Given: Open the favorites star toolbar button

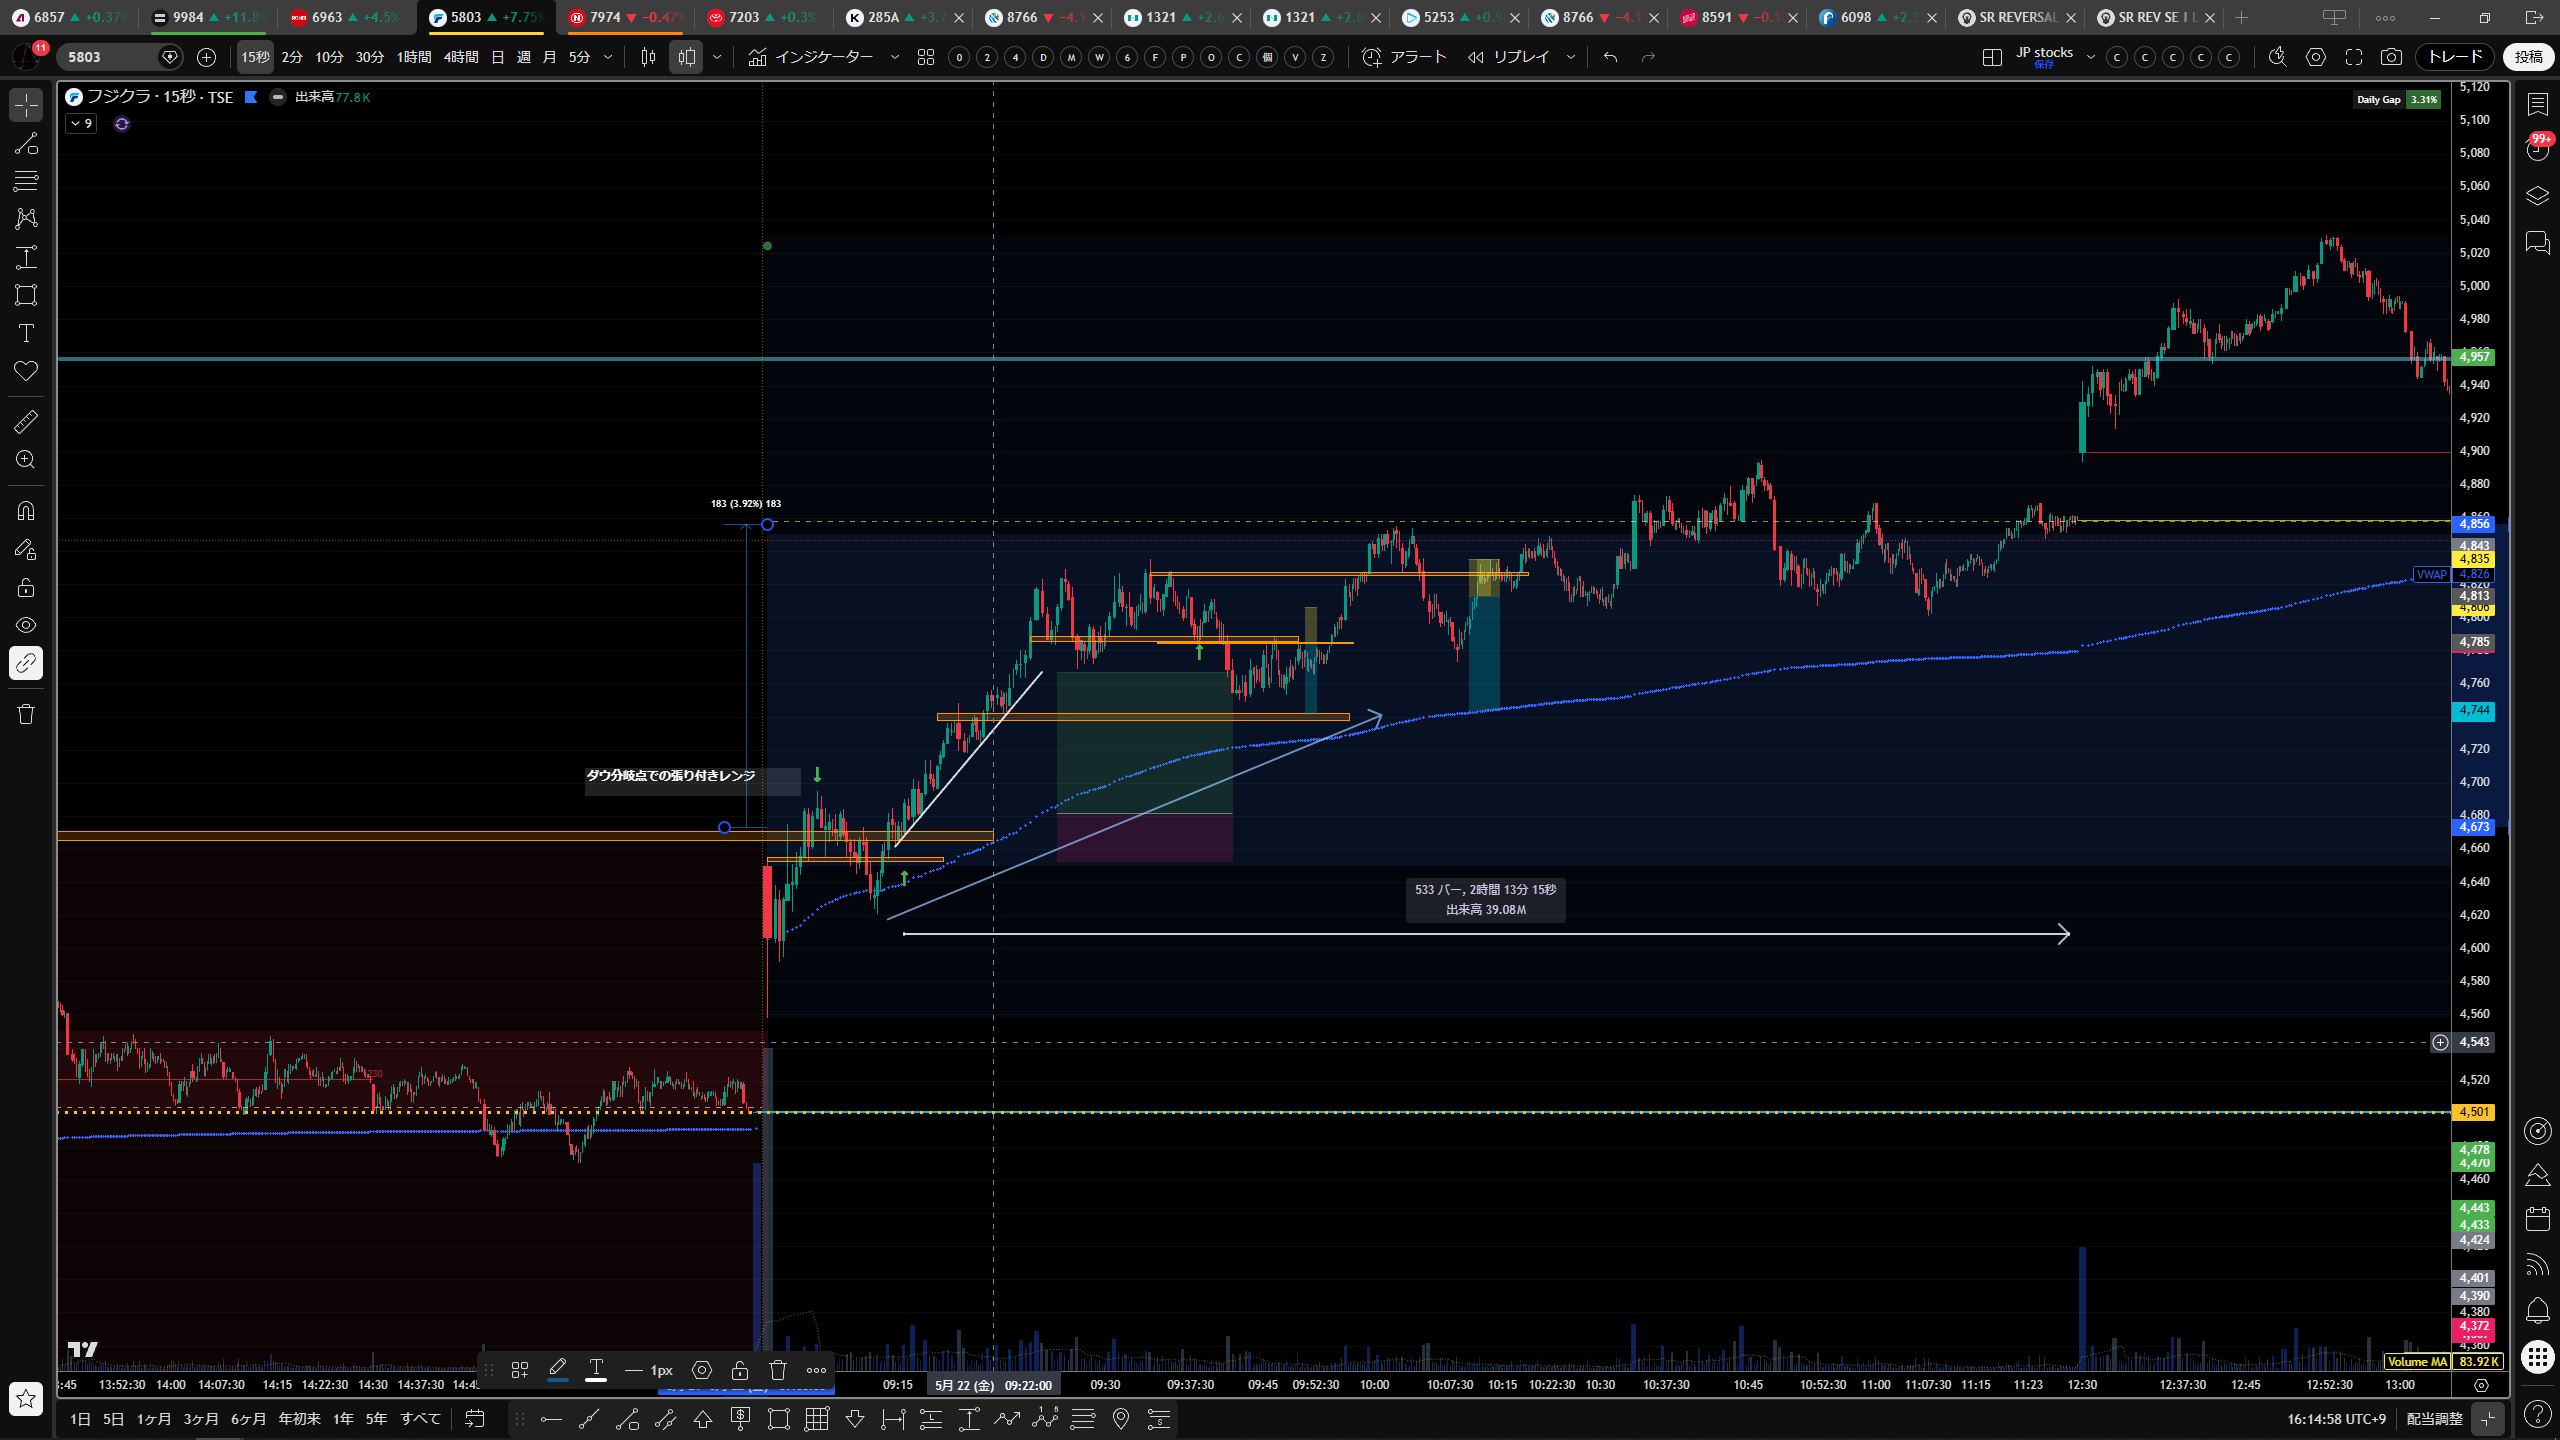Looking at the screenshot, I should pos(26,1398).
